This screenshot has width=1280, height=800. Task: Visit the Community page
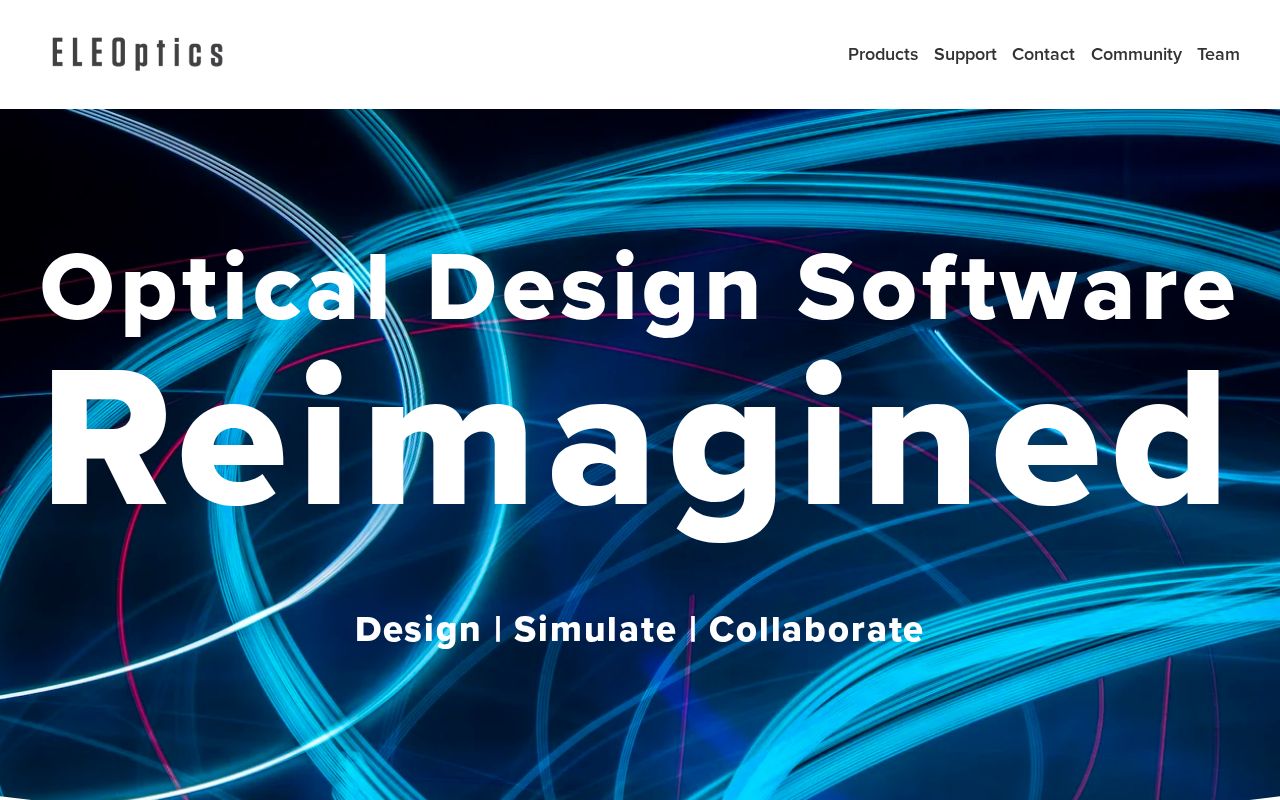point(1136,54)
